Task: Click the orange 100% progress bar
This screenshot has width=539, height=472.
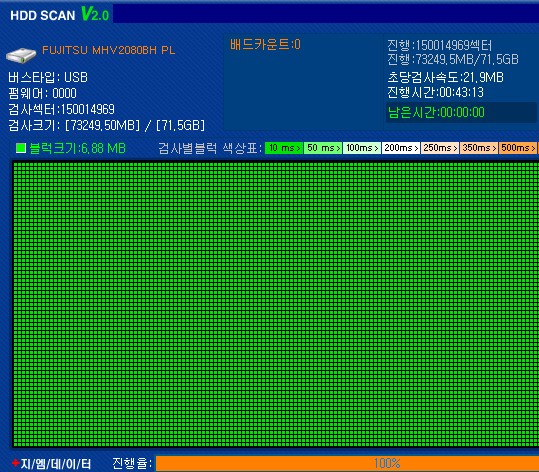Action: point(347,463)
